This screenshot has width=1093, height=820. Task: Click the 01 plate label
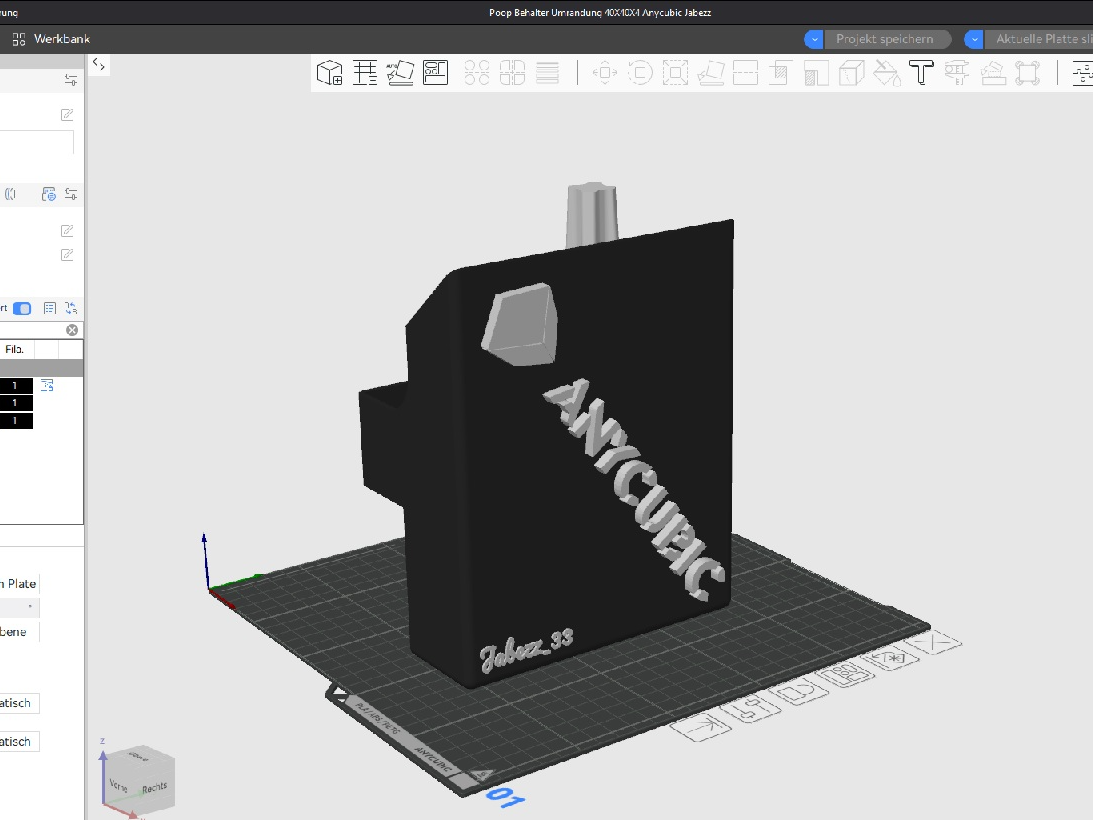pos(505,796)
